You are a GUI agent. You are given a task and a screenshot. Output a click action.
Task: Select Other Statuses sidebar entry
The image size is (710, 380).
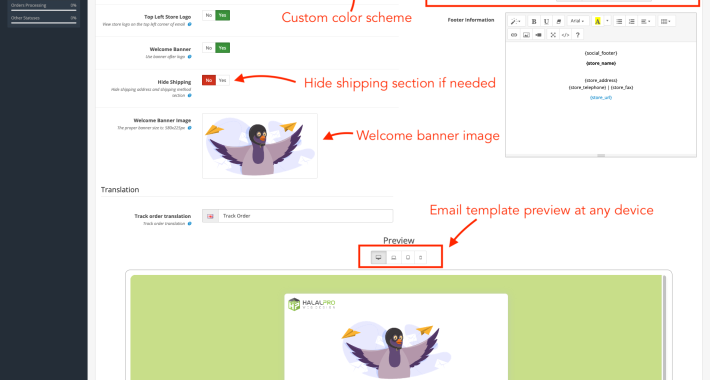pyautogui.click(x=43, y=18)
